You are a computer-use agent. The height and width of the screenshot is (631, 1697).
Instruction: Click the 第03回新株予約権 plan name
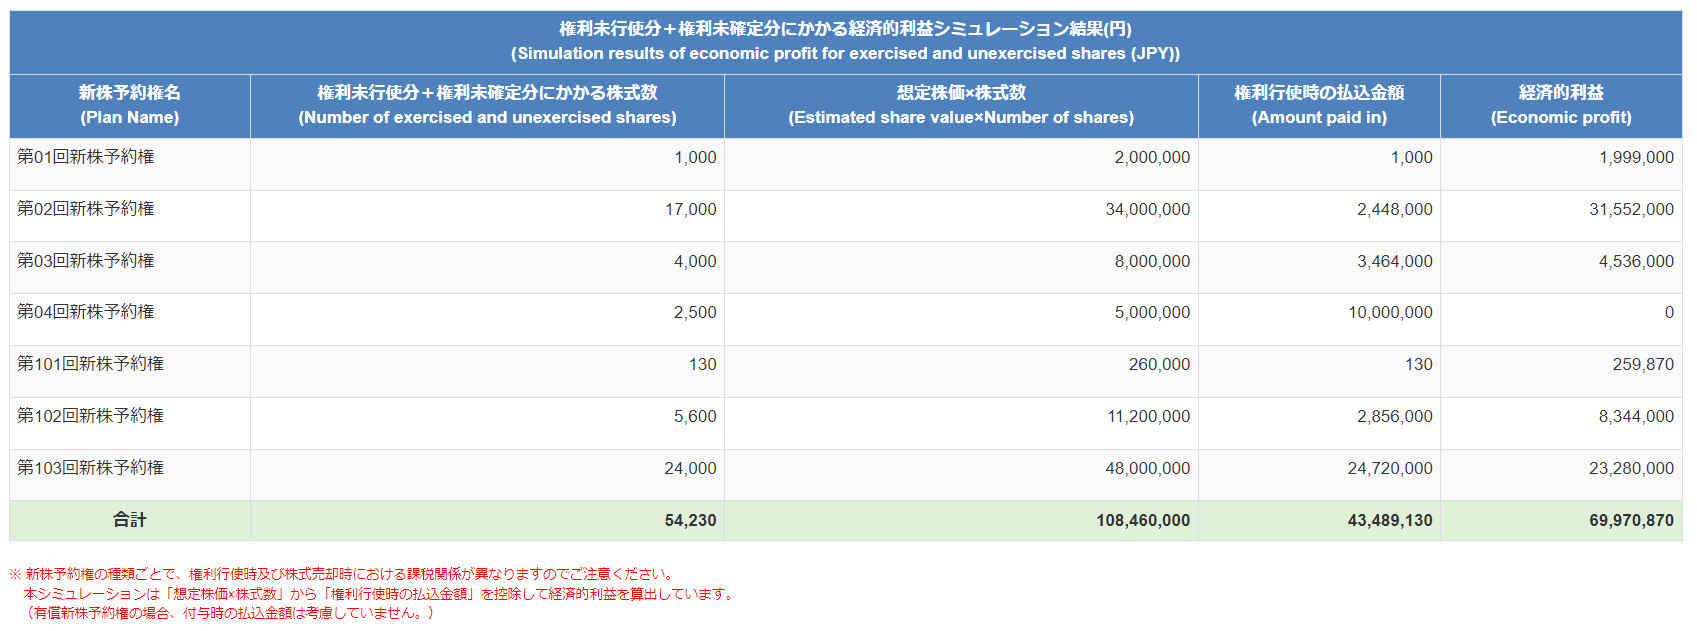[x=86, y=261]
